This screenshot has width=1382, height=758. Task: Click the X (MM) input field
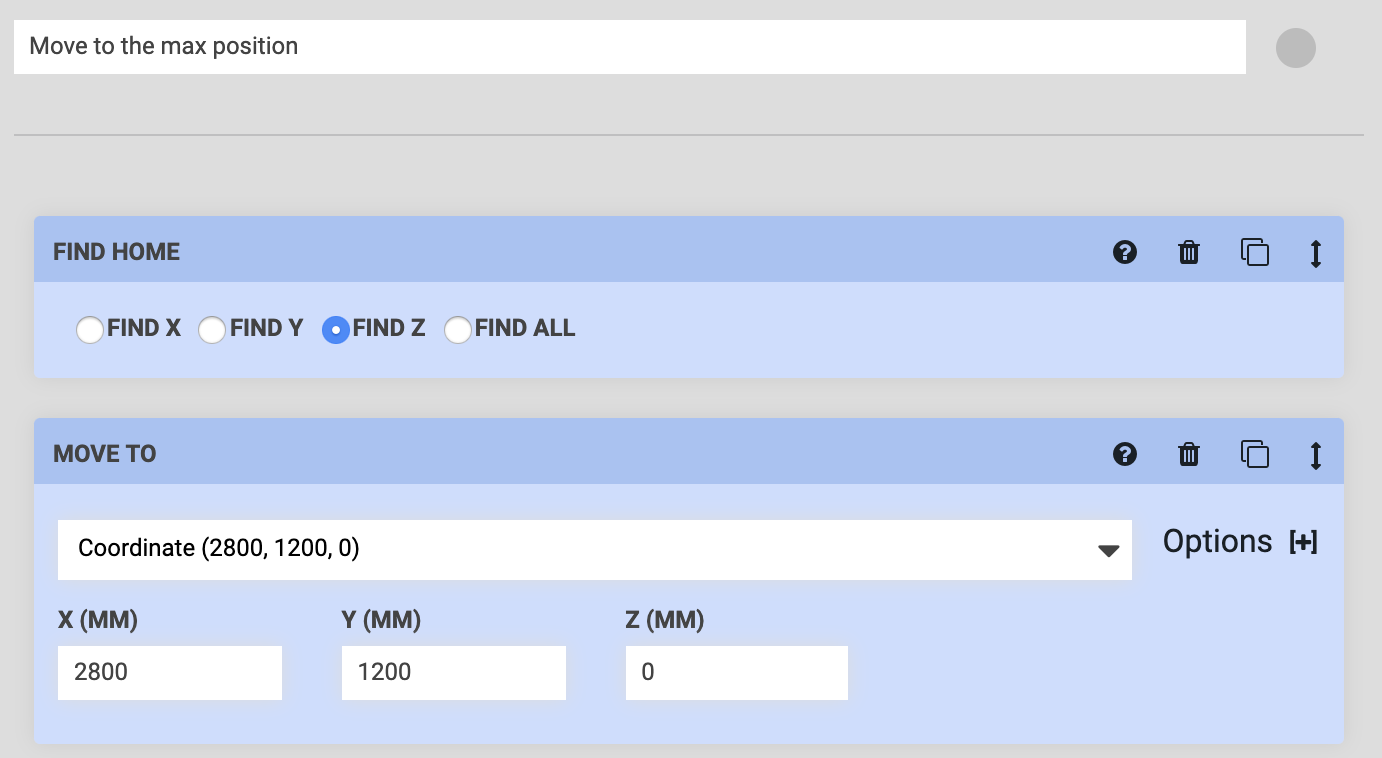[x=170, y=672]
